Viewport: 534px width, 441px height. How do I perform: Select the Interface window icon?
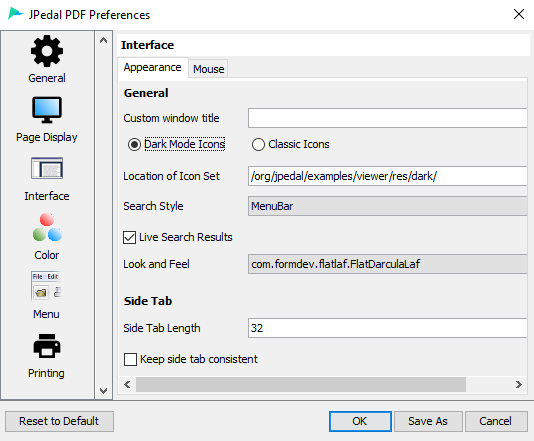47,168
